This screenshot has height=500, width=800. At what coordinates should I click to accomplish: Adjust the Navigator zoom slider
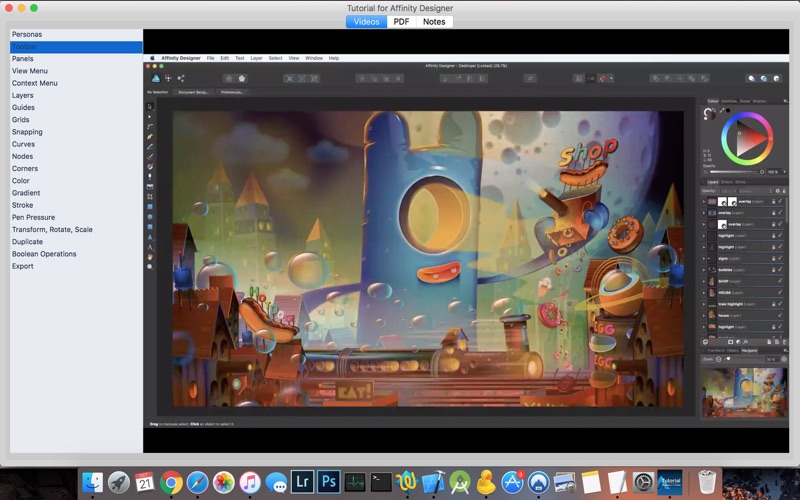[x=743, y=359]
